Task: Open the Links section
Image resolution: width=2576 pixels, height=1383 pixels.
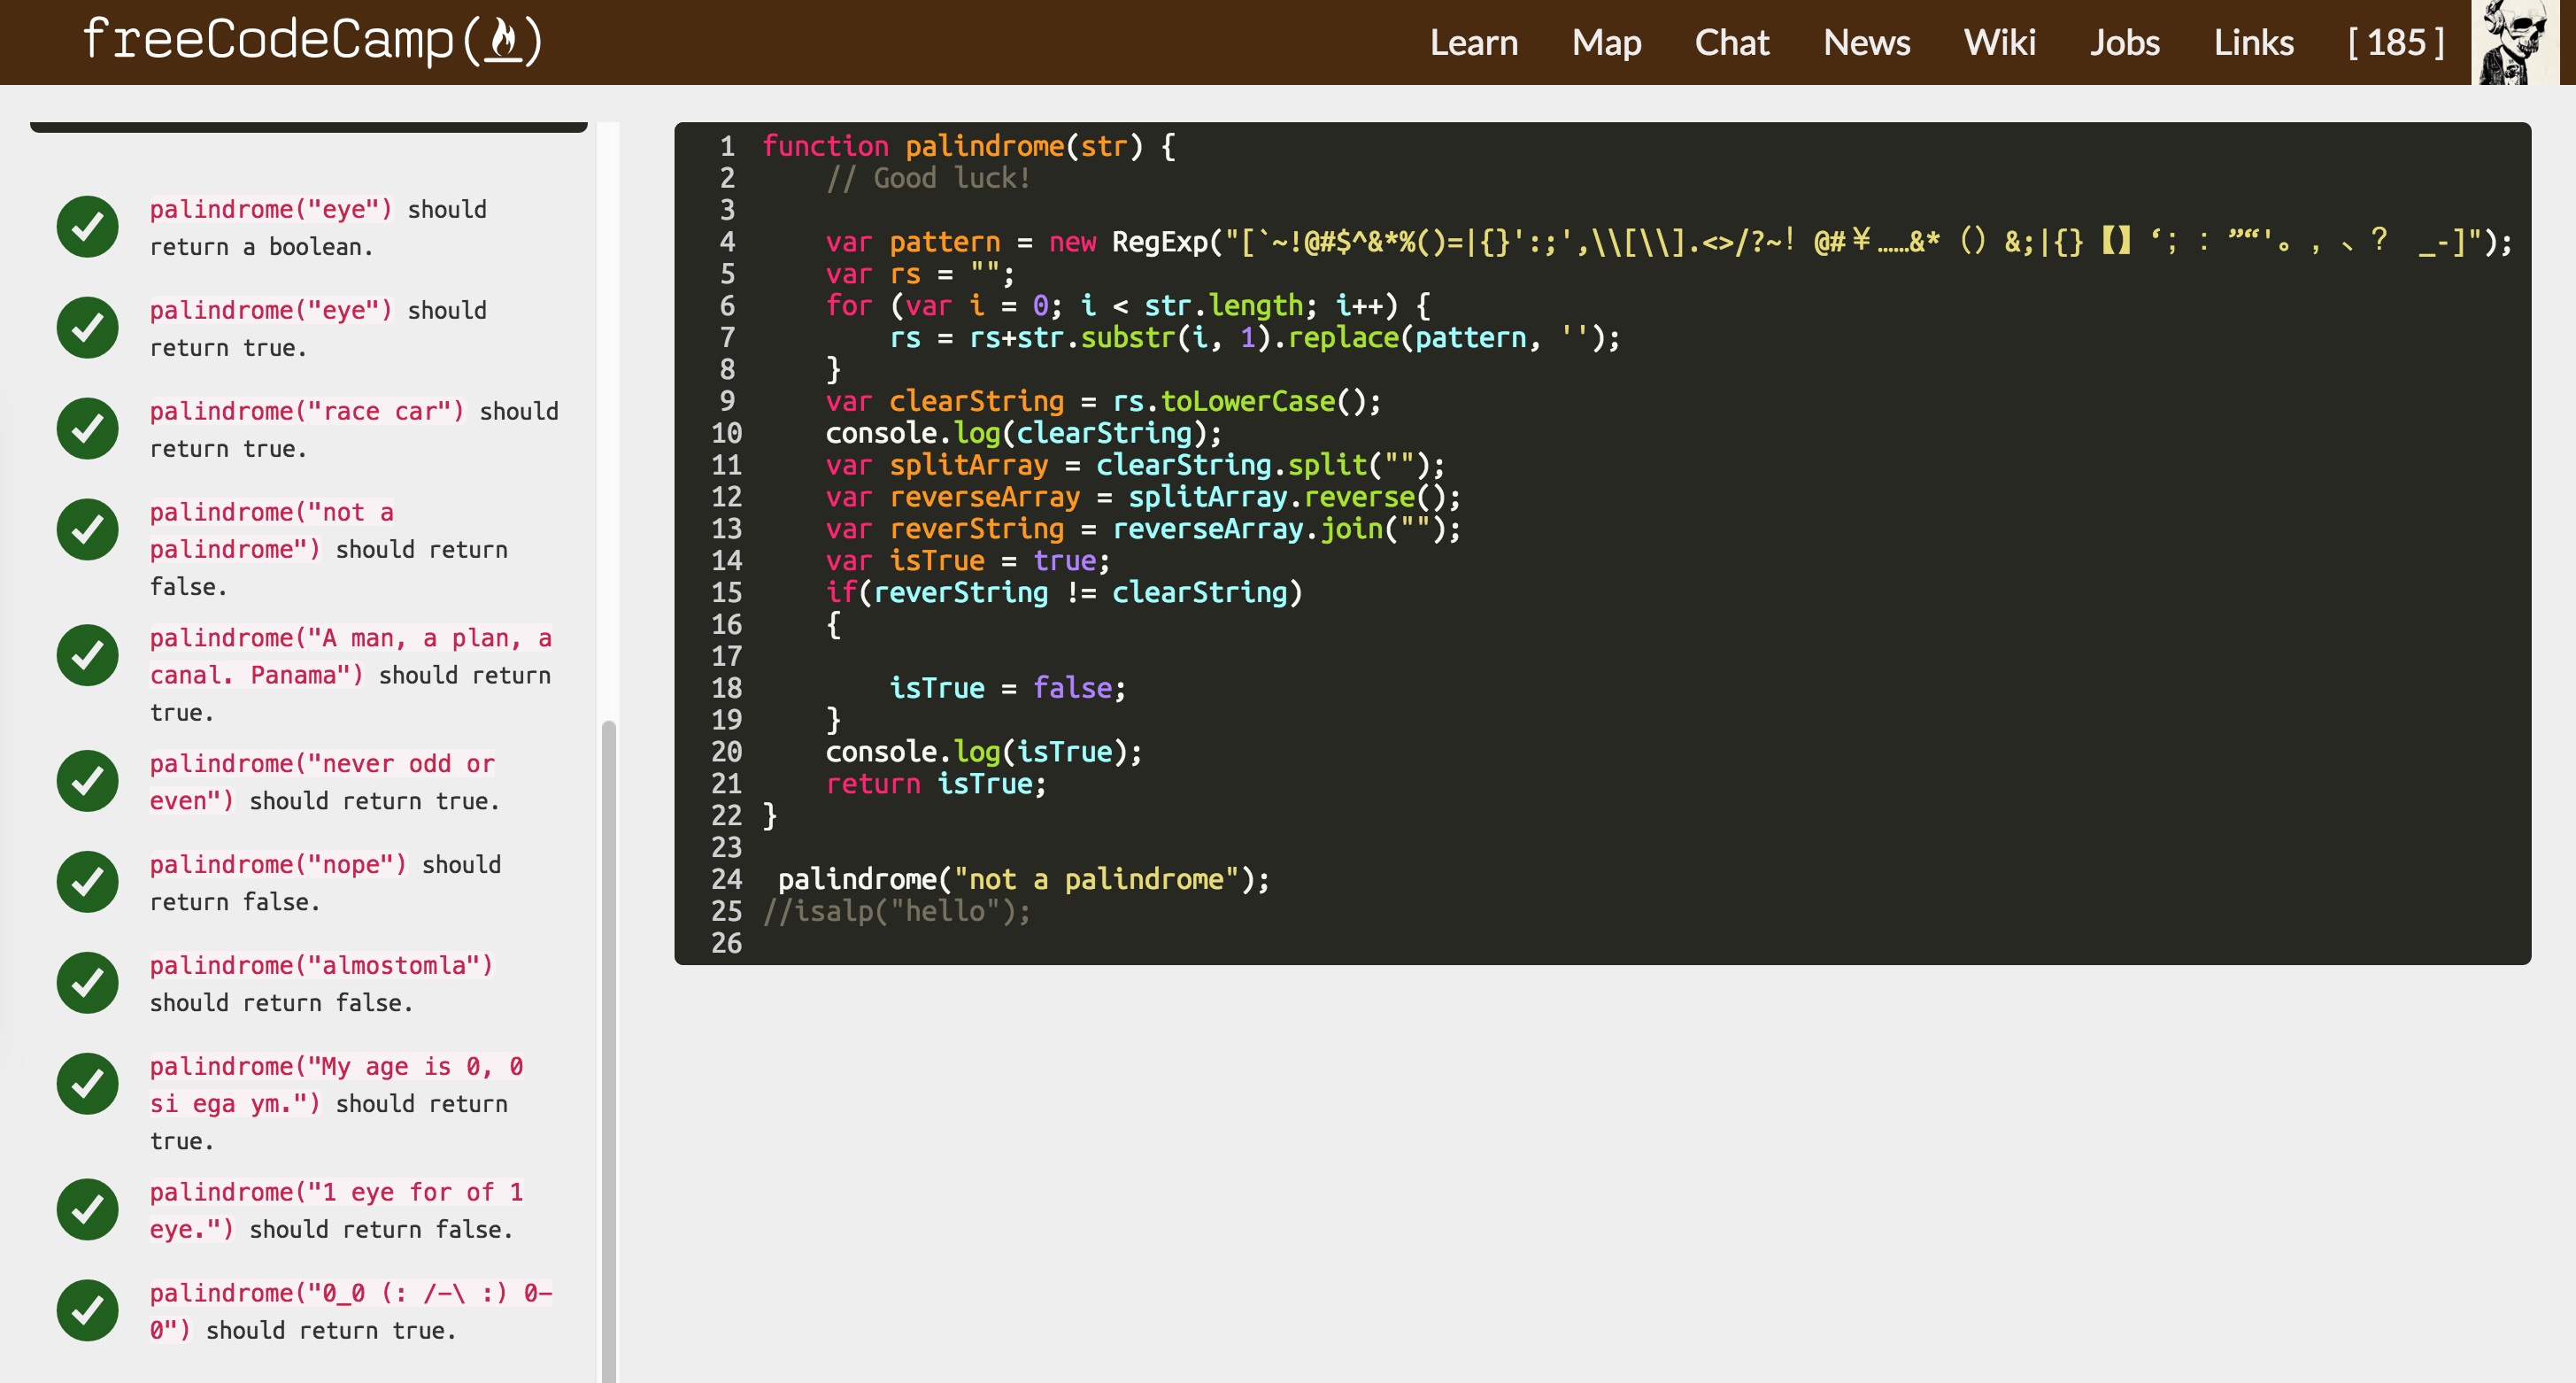Action: 2252,42
